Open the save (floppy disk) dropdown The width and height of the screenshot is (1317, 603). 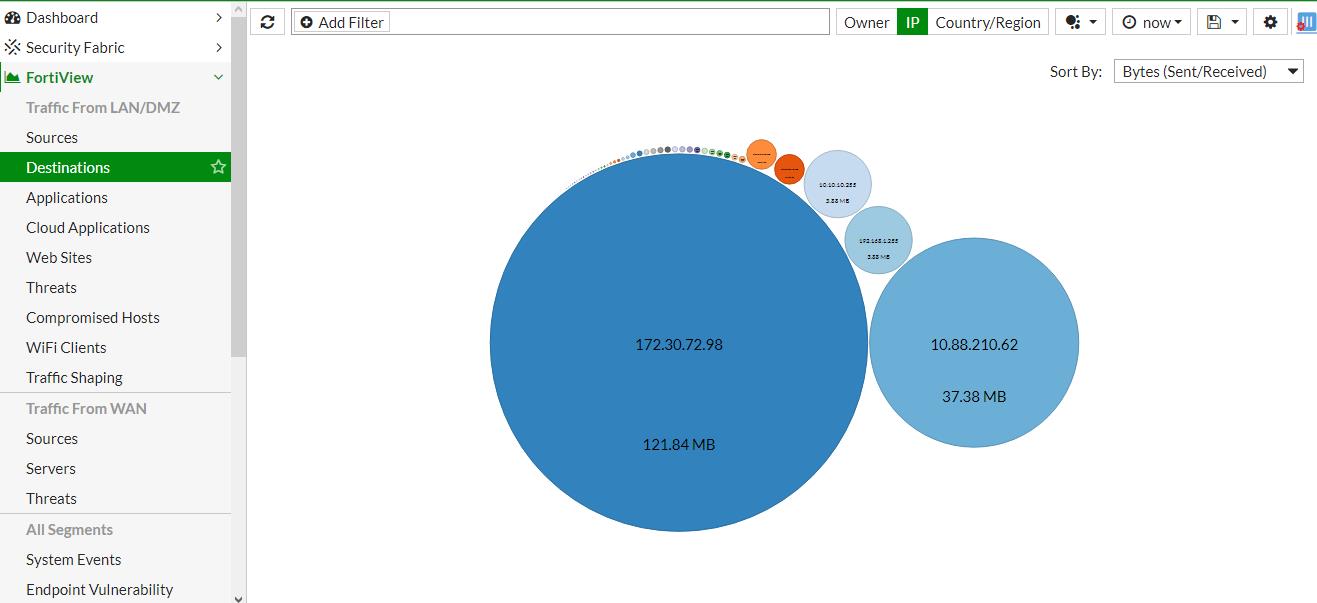(x=1222, y=22)
